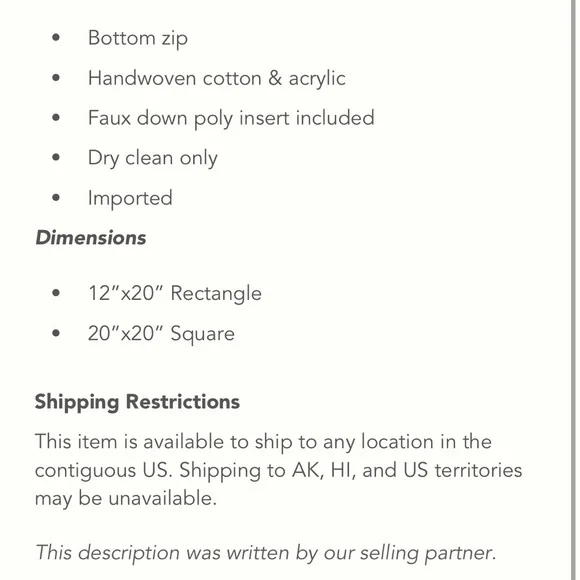Click 'This description was written by our selling partner'
Viewport: 580px width, 580px height.
pos(265,553)
